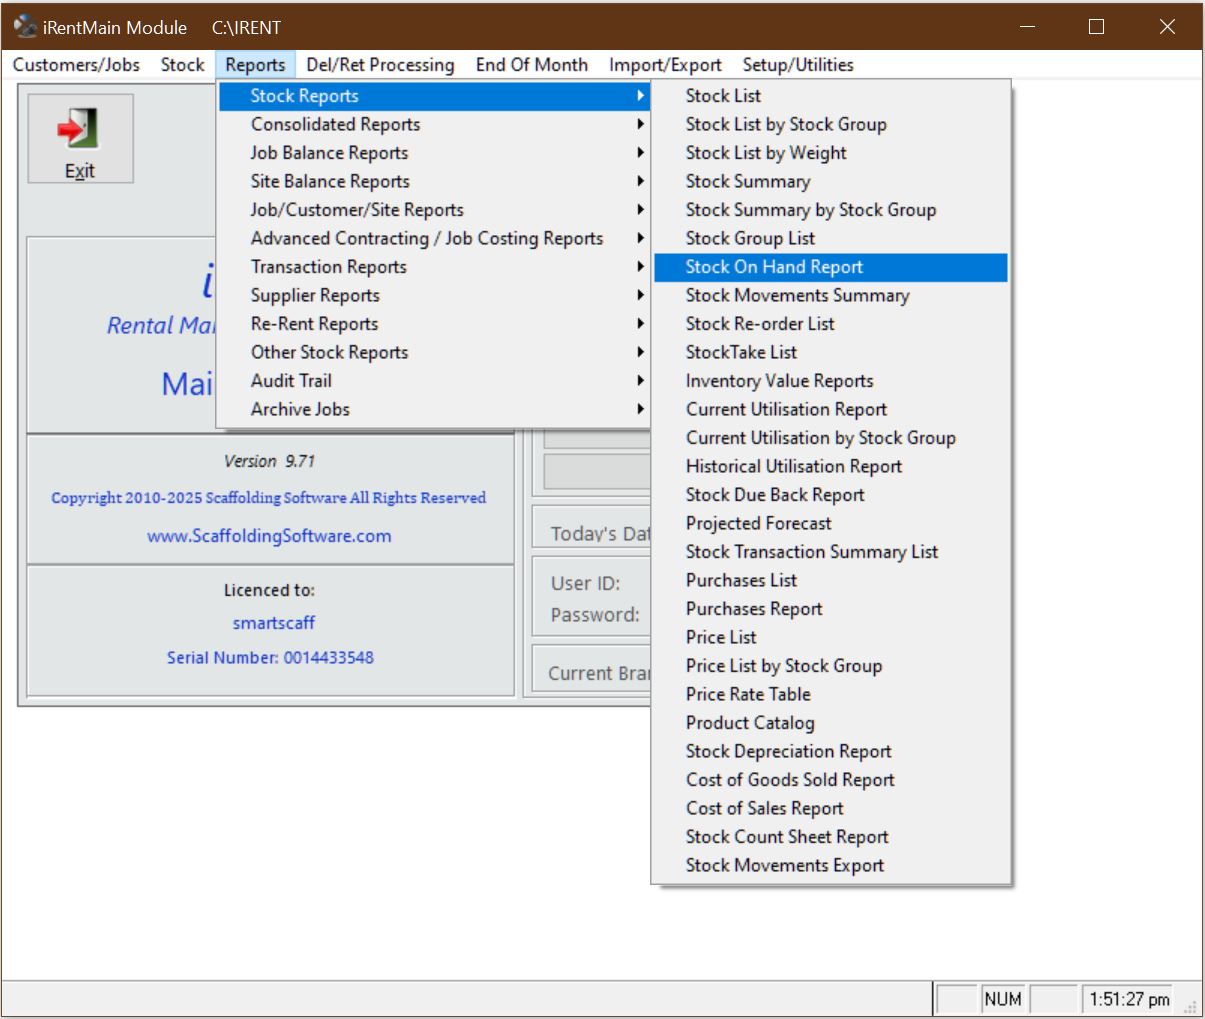
Task: Maximize the iRentMain Module window
Action: 1096,27
